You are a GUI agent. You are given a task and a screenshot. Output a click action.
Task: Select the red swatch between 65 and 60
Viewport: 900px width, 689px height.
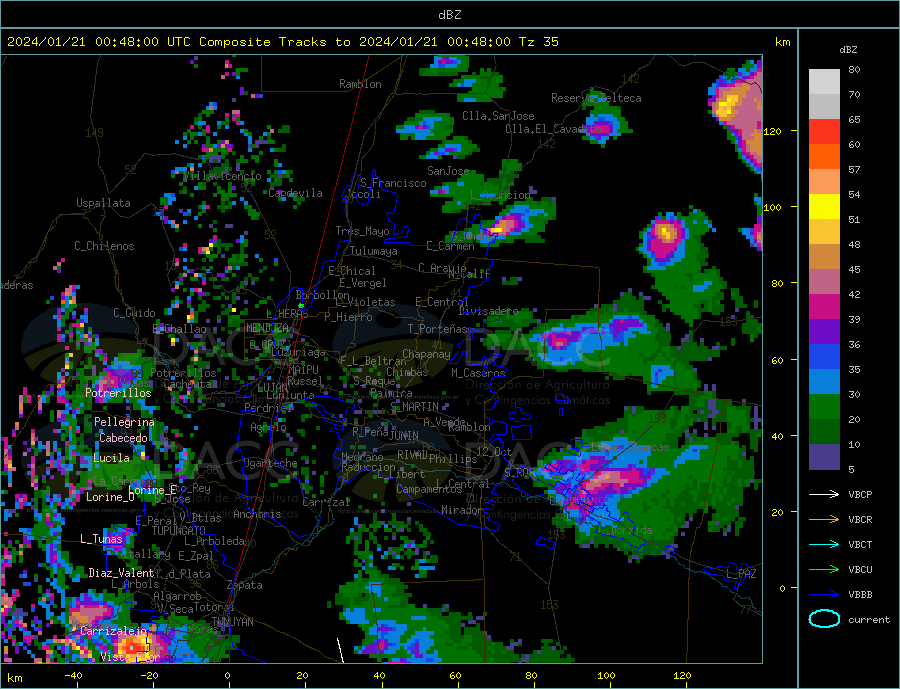[x=824, y=131]
